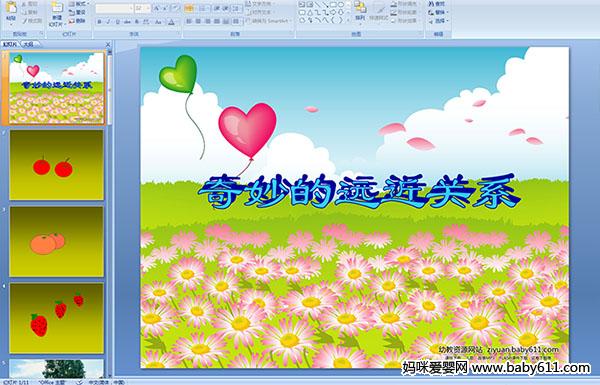Close the slide thumbnail pane
Screen dimensions: 600x385
coord(108,44)
